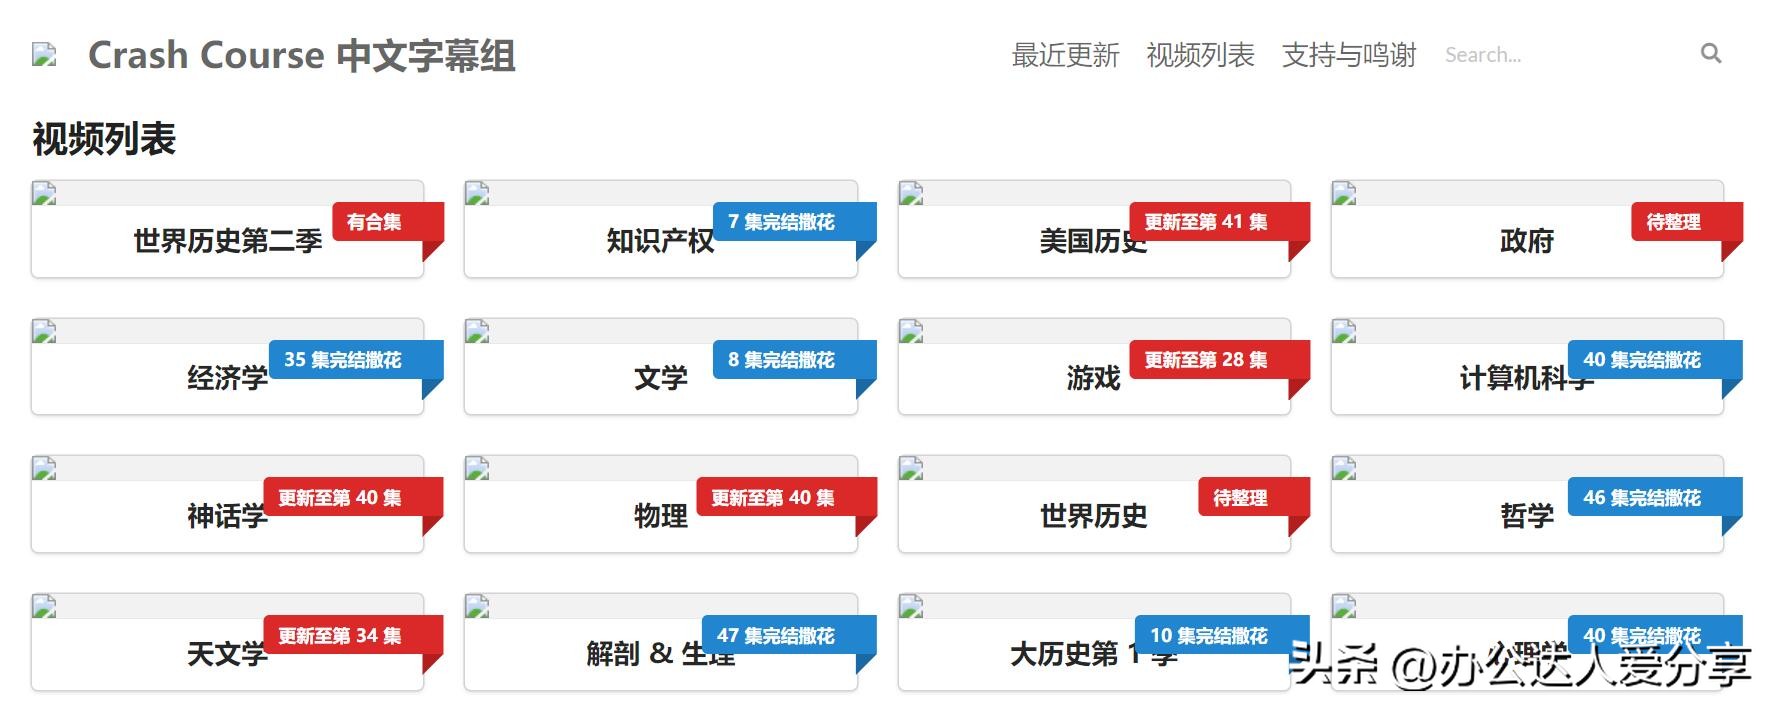Click the 更新至第 34 集 ribbon
1774x709 pixels.
click(x=354, y=636)
